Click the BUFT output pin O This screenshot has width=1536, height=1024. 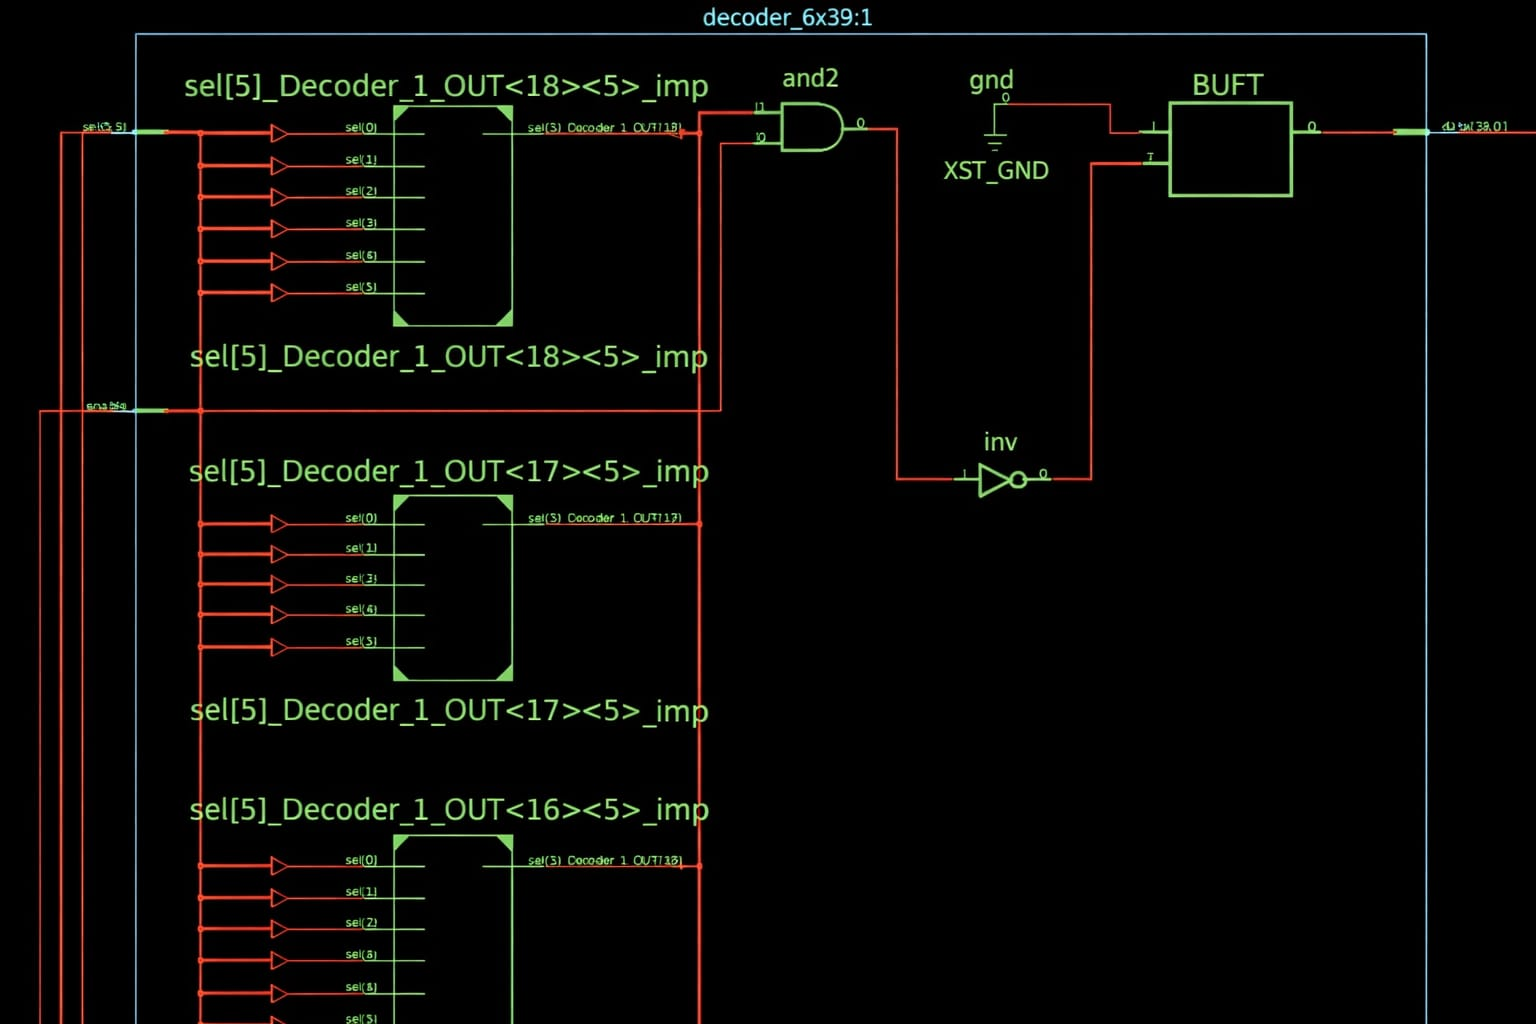click(1312, 127)
